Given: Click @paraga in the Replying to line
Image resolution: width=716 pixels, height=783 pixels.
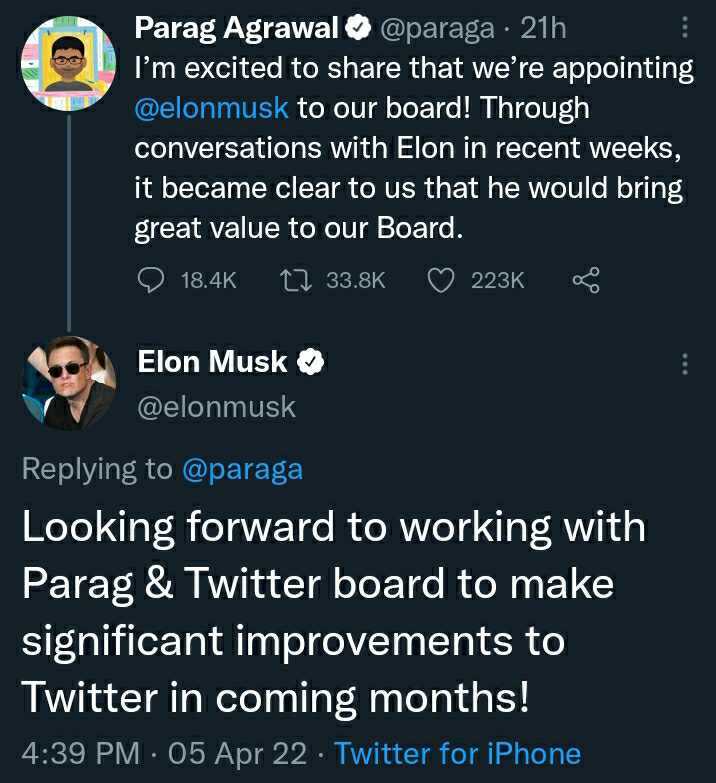Looking at the screenshot, I should click(x=242, y=469).
